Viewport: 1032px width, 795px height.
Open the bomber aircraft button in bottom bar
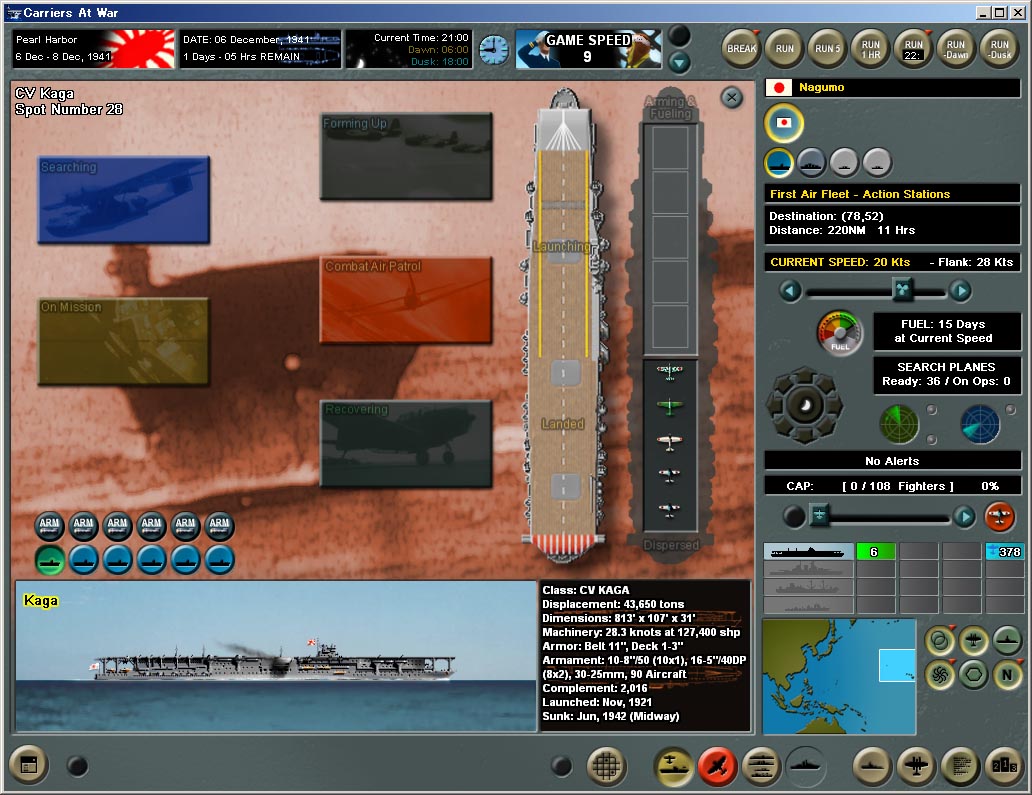(916, 765)
